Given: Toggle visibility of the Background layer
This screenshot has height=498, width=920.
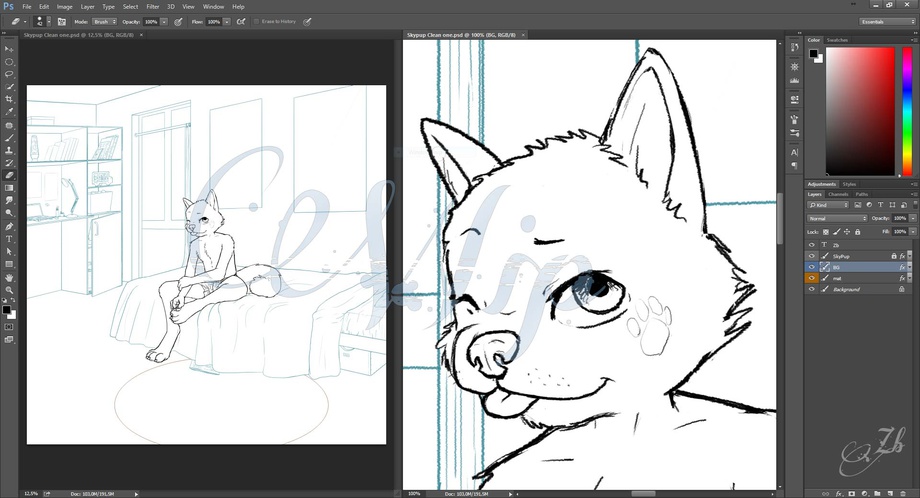Looking at the screenshot, I should pos(811,289).
